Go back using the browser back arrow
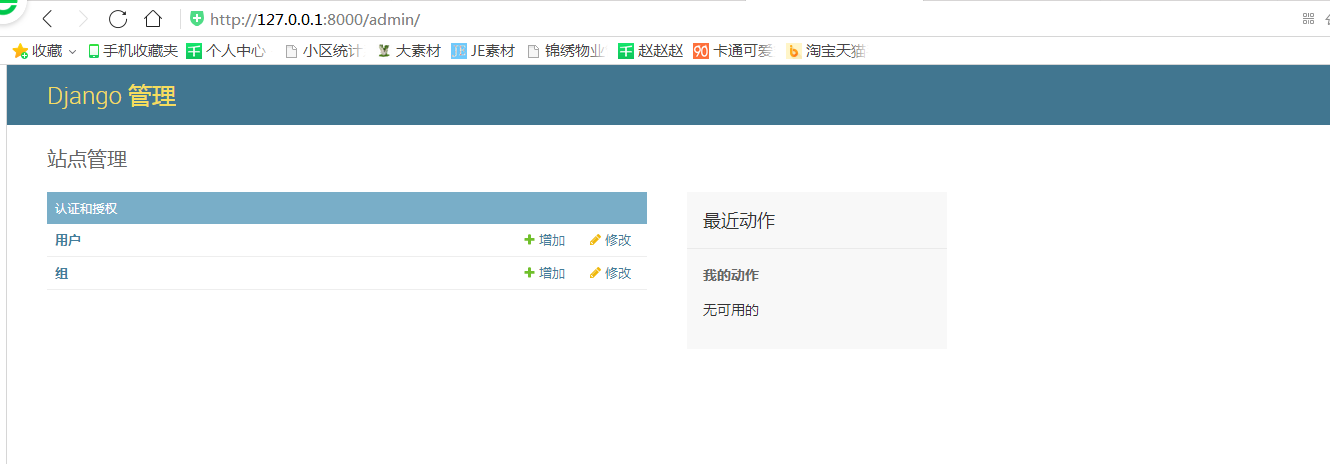This screenshot has height=464, width=1330. 47,19
